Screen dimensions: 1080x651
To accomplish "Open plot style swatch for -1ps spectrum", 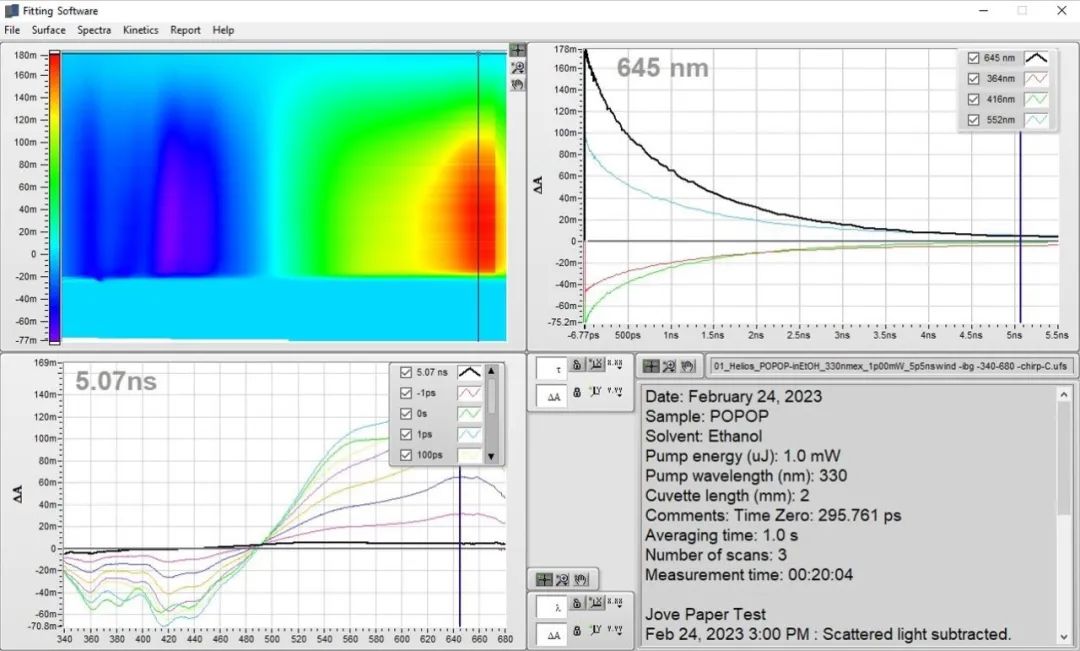I will point(470,393).
